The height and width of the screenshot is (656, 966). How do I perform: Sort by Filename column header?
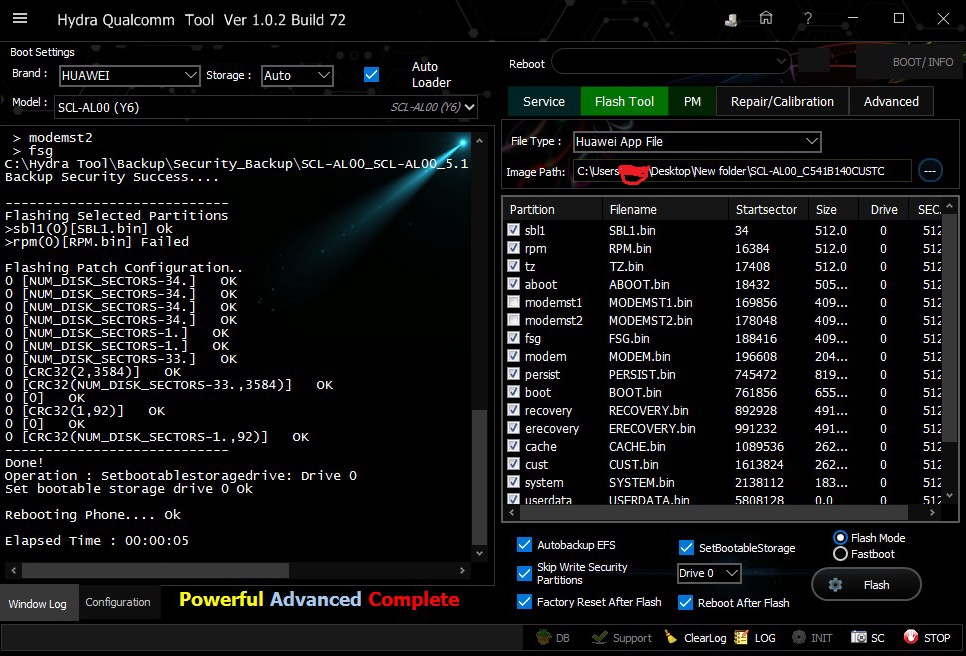[665, 209]
